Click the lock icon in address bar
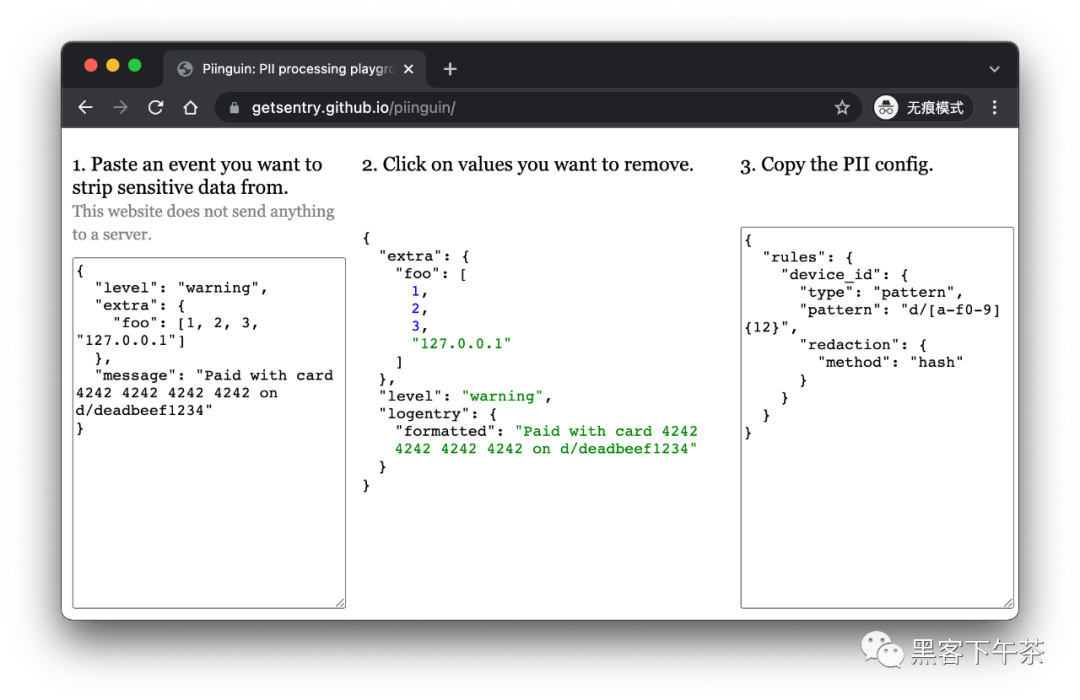Image resolution: width=1080 pixels, height=700 pixels. click(234, 107)
